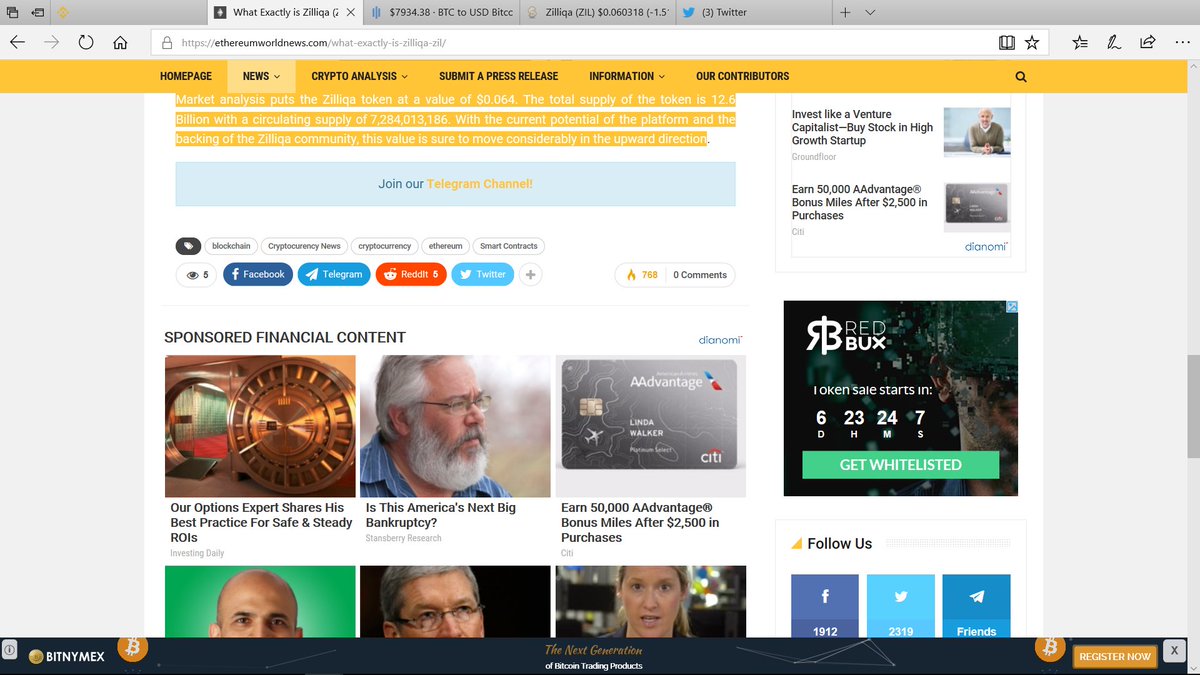Click GET WHITELISTED button

900,465
